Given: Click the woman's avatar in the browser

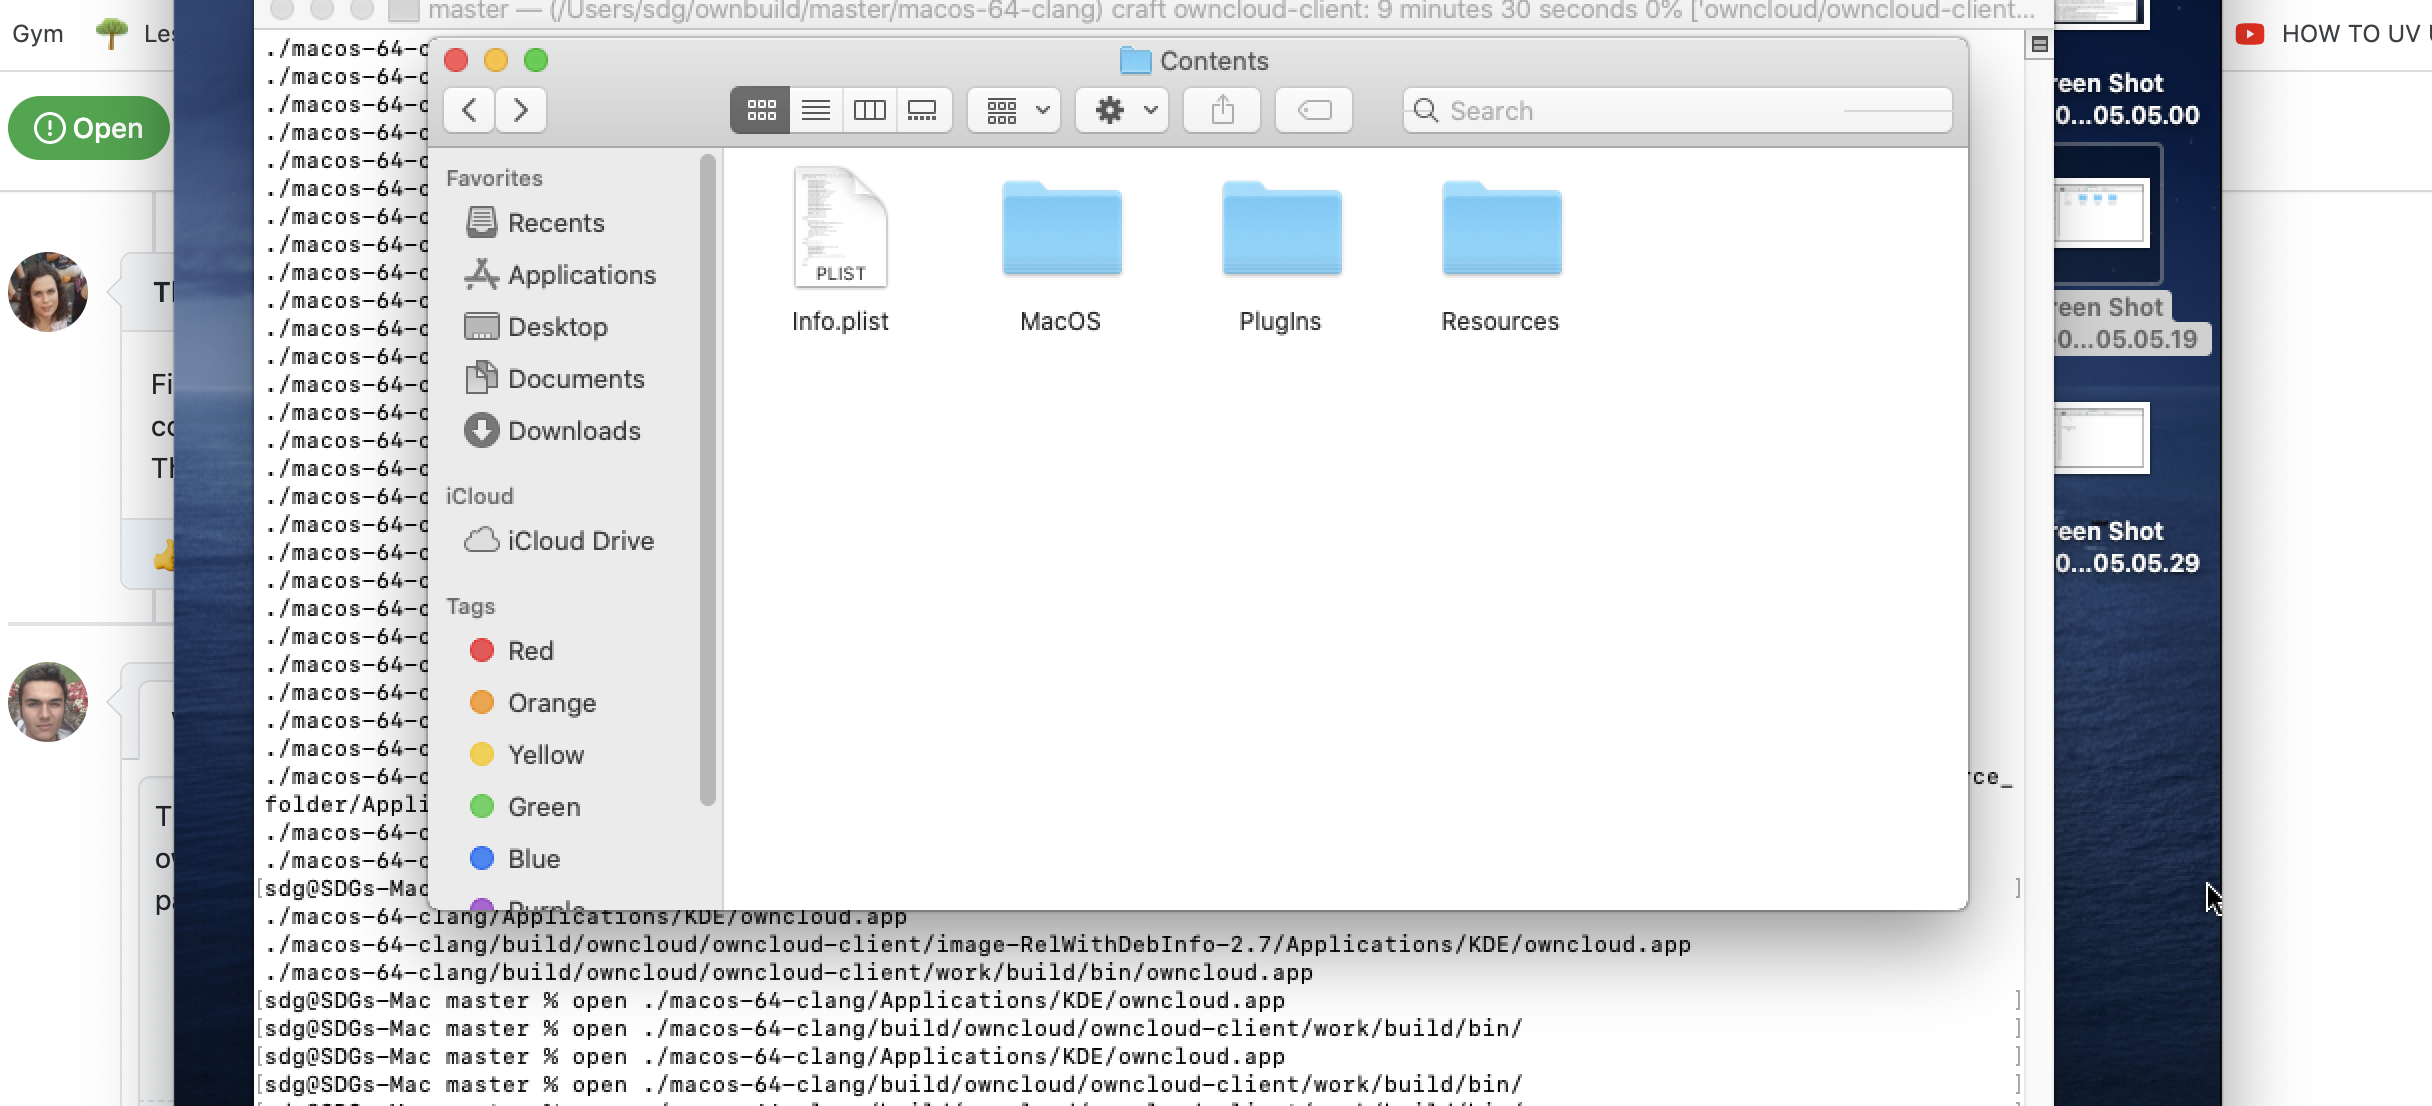Looking at the screenshot, I should coord(47,292).
